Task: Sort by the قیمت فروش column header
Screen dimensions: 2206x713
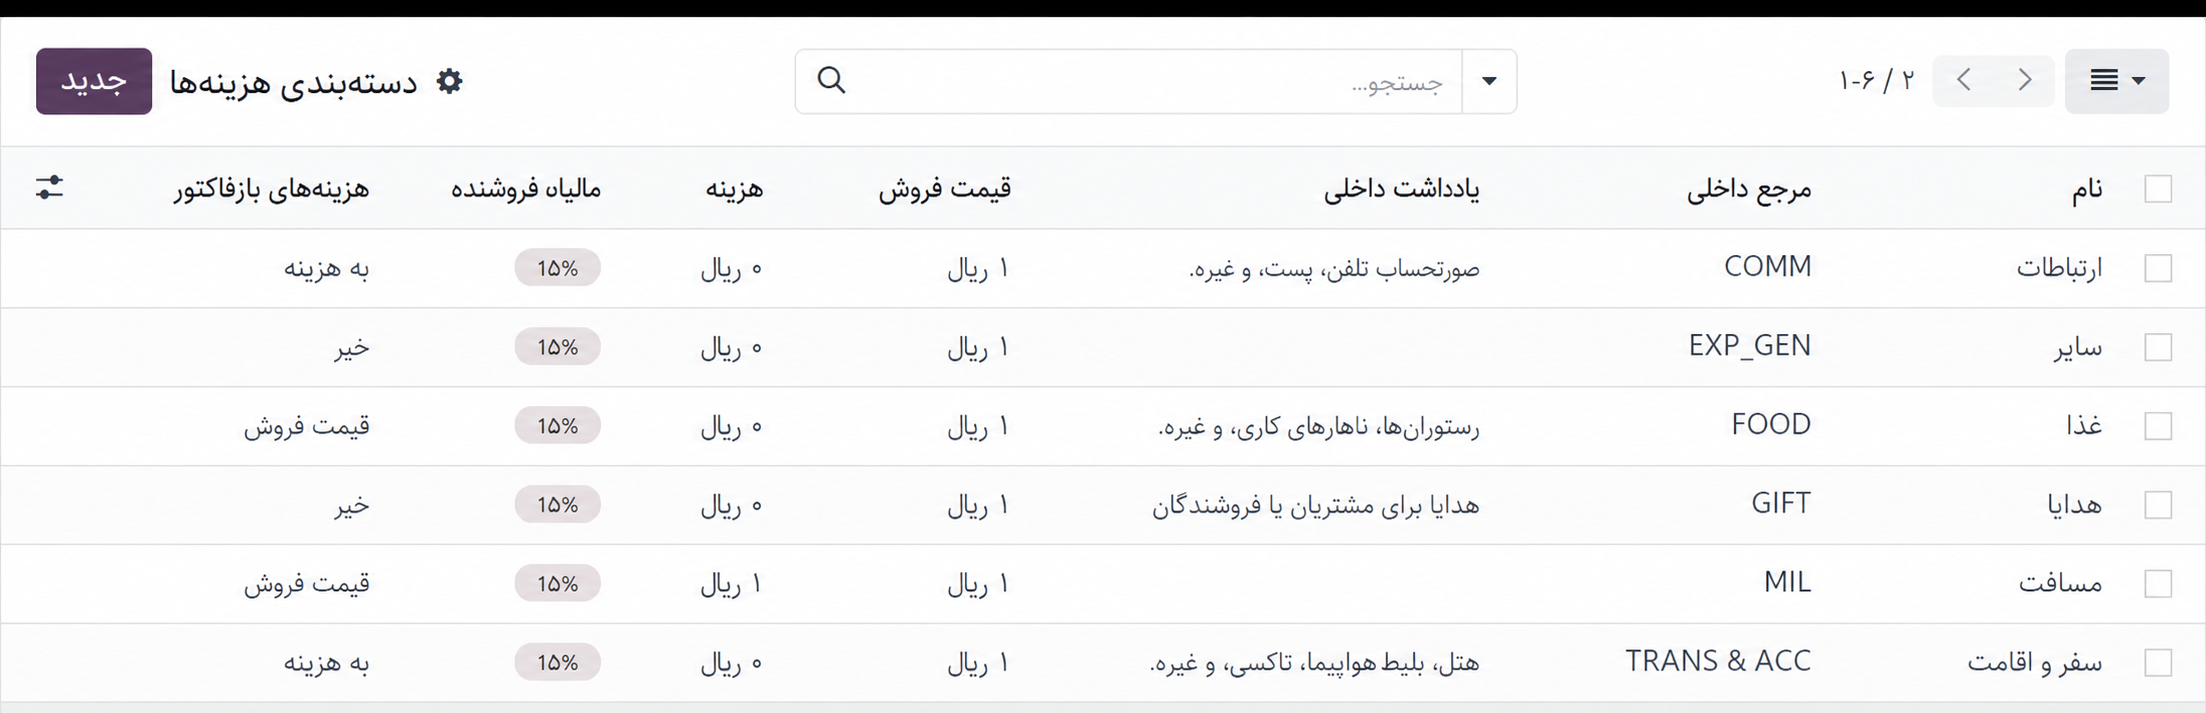Action: [945, 188]
